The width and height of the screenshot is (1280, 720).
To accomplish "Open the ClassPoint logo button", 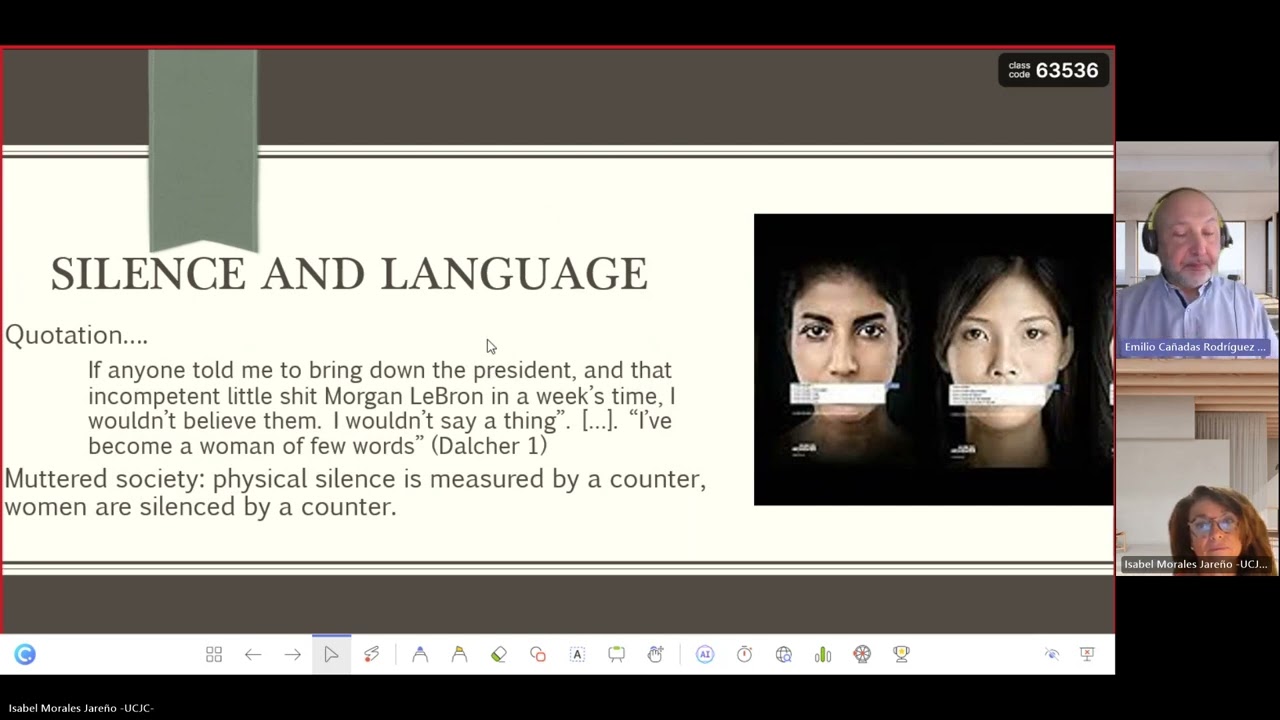I will pyautogui.click(x=25, y=654).
